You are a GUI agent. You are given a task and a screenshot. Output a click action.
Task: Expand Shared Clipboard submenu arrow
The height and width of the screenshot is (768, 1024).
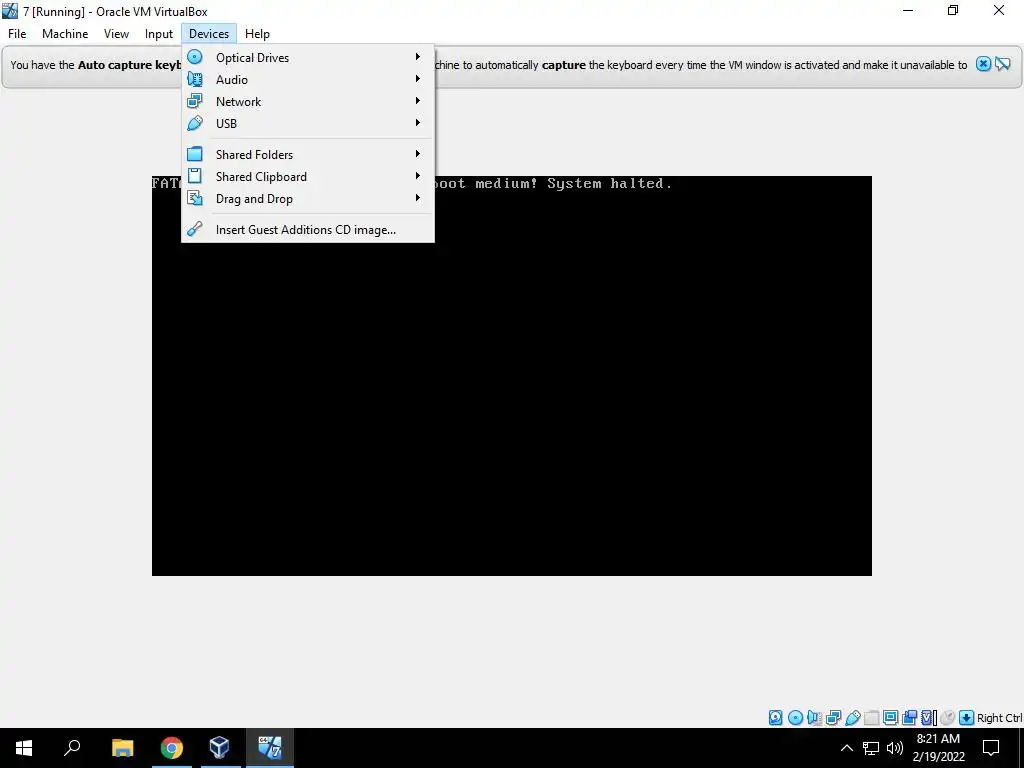(417, 176)
